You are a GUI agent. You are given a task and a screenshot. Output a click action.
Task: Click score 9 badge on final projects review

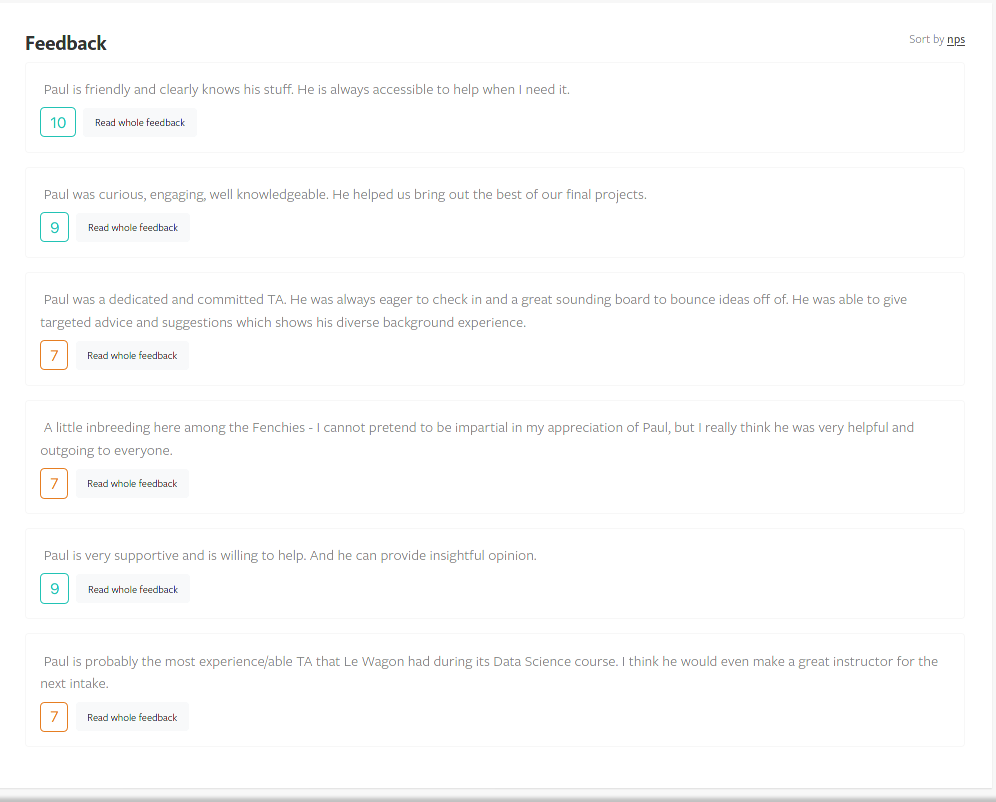pyautogui.click(x=55, y=227)
